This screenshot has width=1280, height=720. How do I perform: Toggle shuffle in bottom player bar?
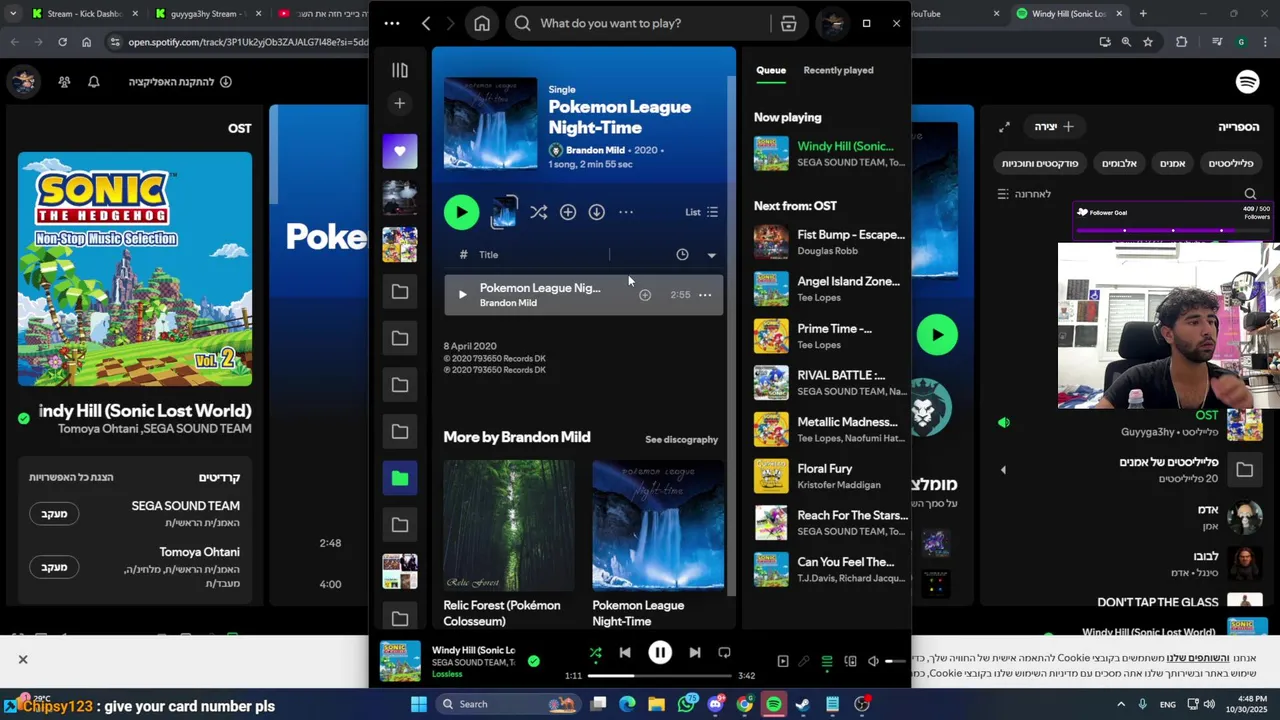tap(595, 653)
